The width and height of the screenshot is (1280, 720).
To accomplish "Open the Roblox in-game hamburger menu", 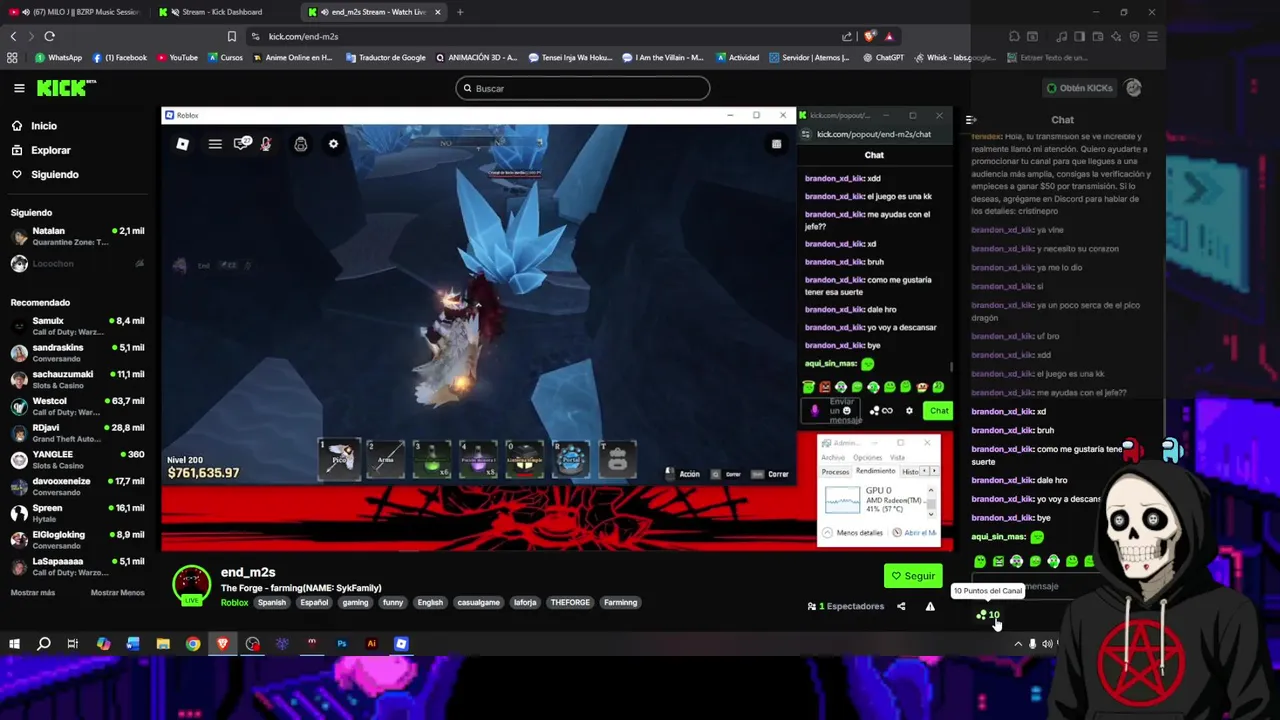I will coord(215,144).
